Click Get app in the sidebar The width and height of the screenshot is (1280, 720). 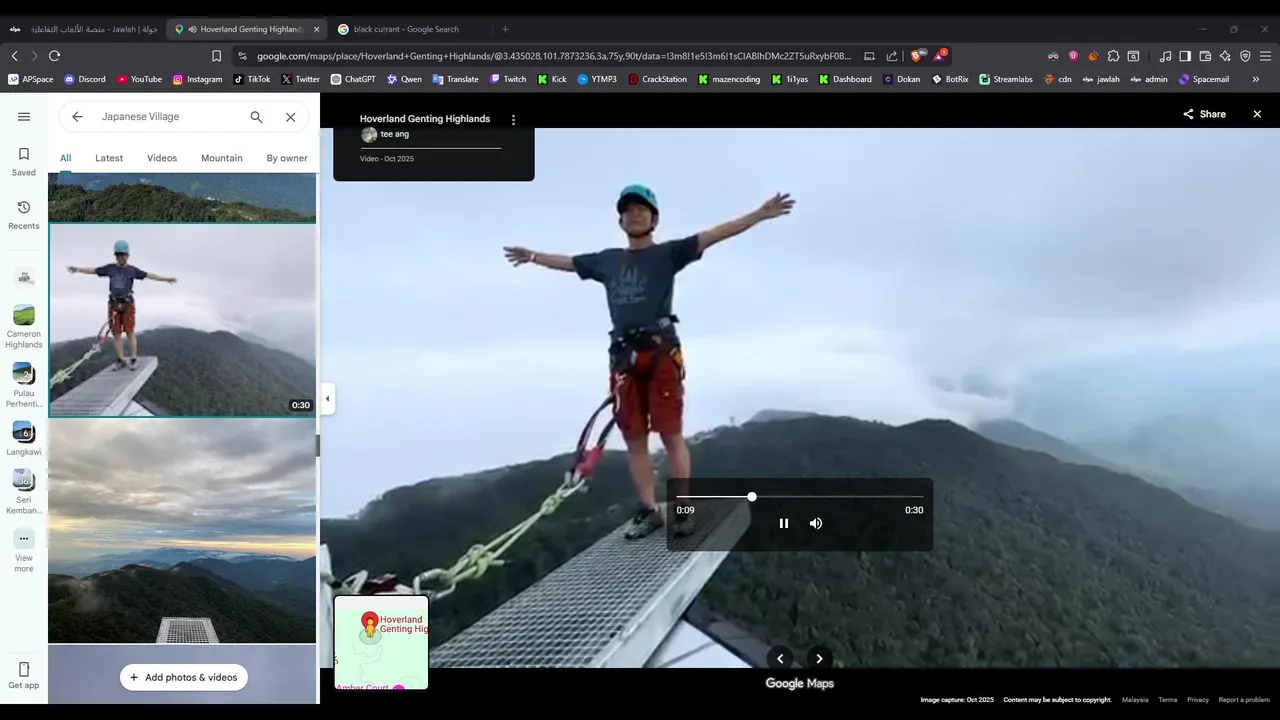click(24, 675)
